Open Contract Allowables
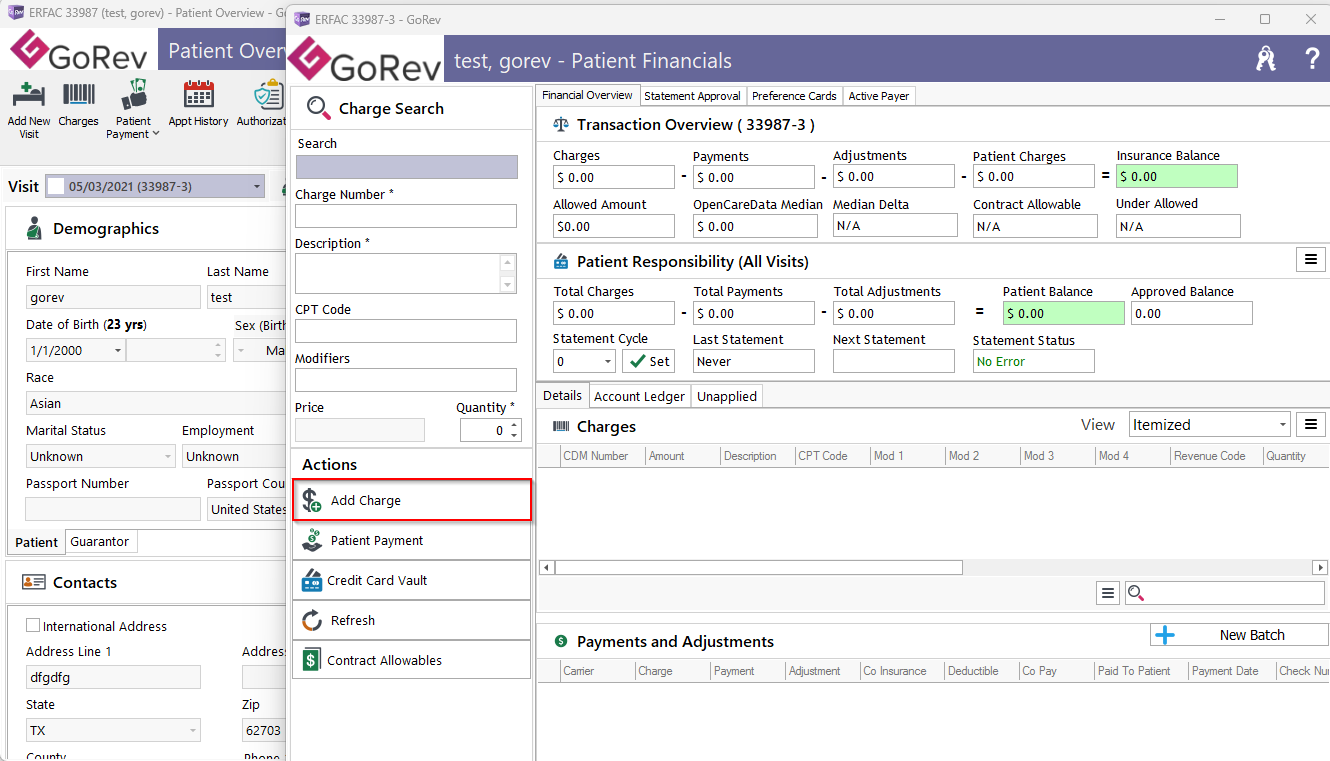The image size is (1330, 761). 412,660
